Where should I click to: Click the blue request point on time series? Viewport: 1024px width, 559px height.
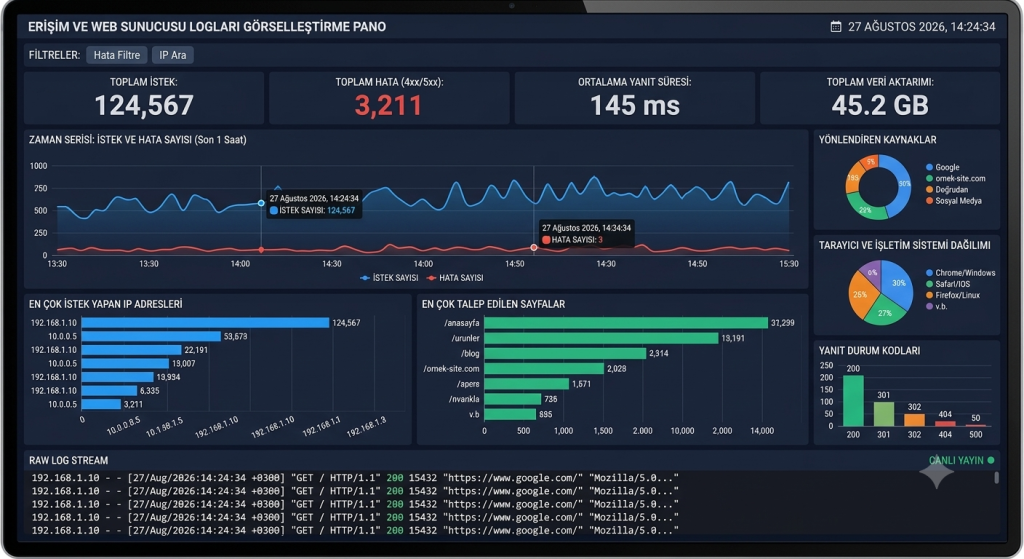[x=261, y=203]
